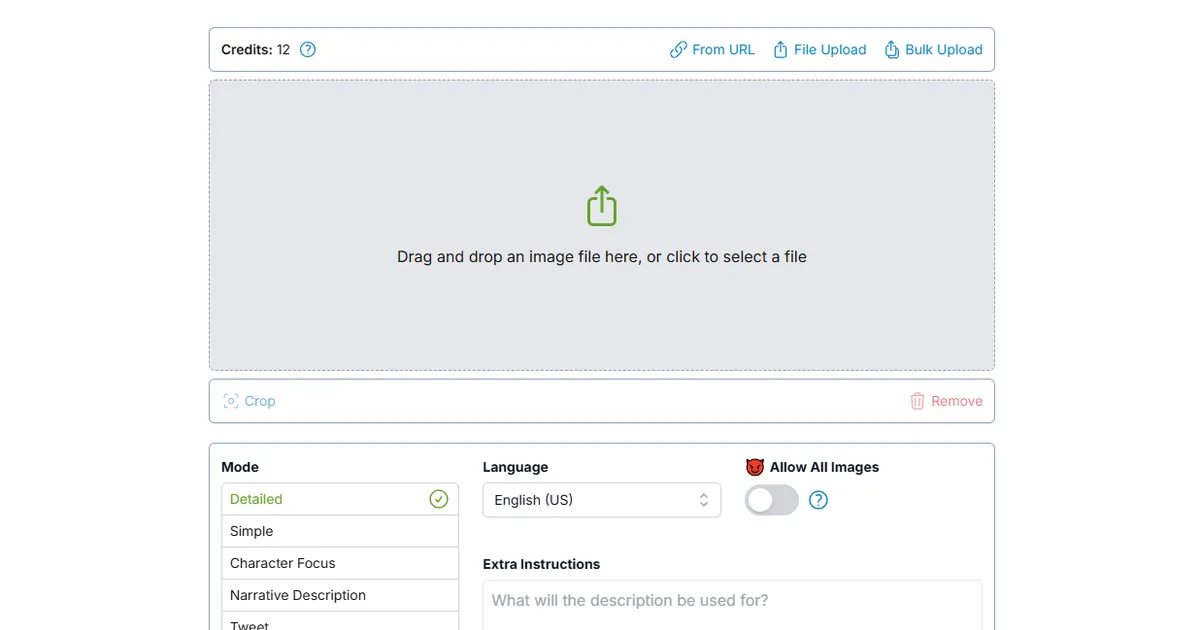This screenshot has width=1200, height=630.
Task: Click the help icon beside the Allow All Images toggle
Action: (818, 500)
